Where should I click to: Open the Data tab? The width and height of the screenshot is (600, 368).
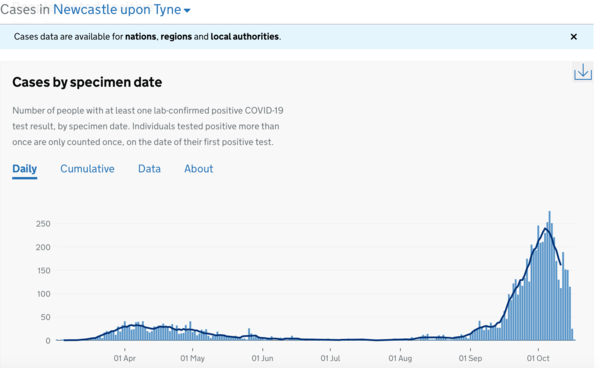149,169
